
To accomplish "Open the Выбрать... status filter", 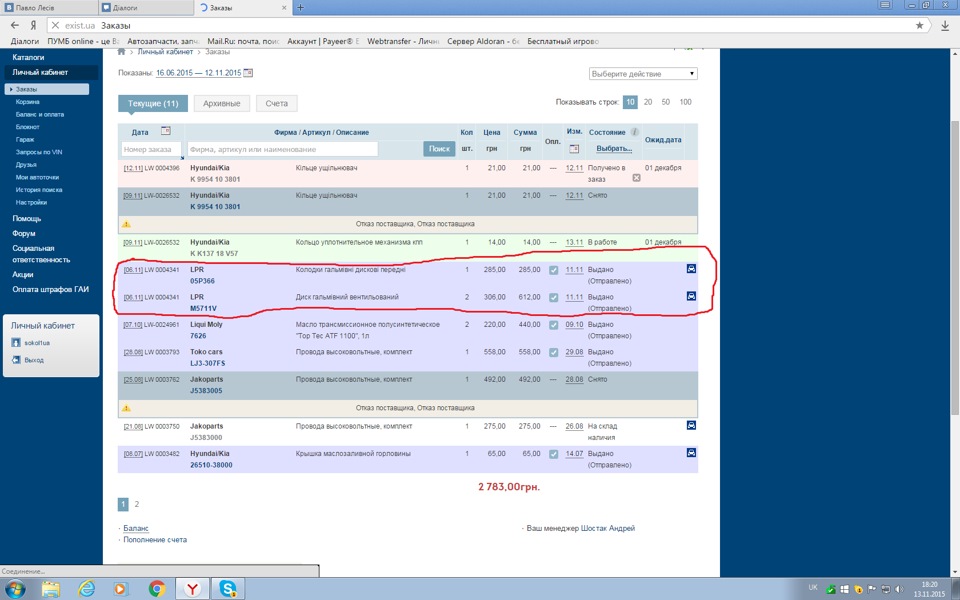I will (613, 149).
